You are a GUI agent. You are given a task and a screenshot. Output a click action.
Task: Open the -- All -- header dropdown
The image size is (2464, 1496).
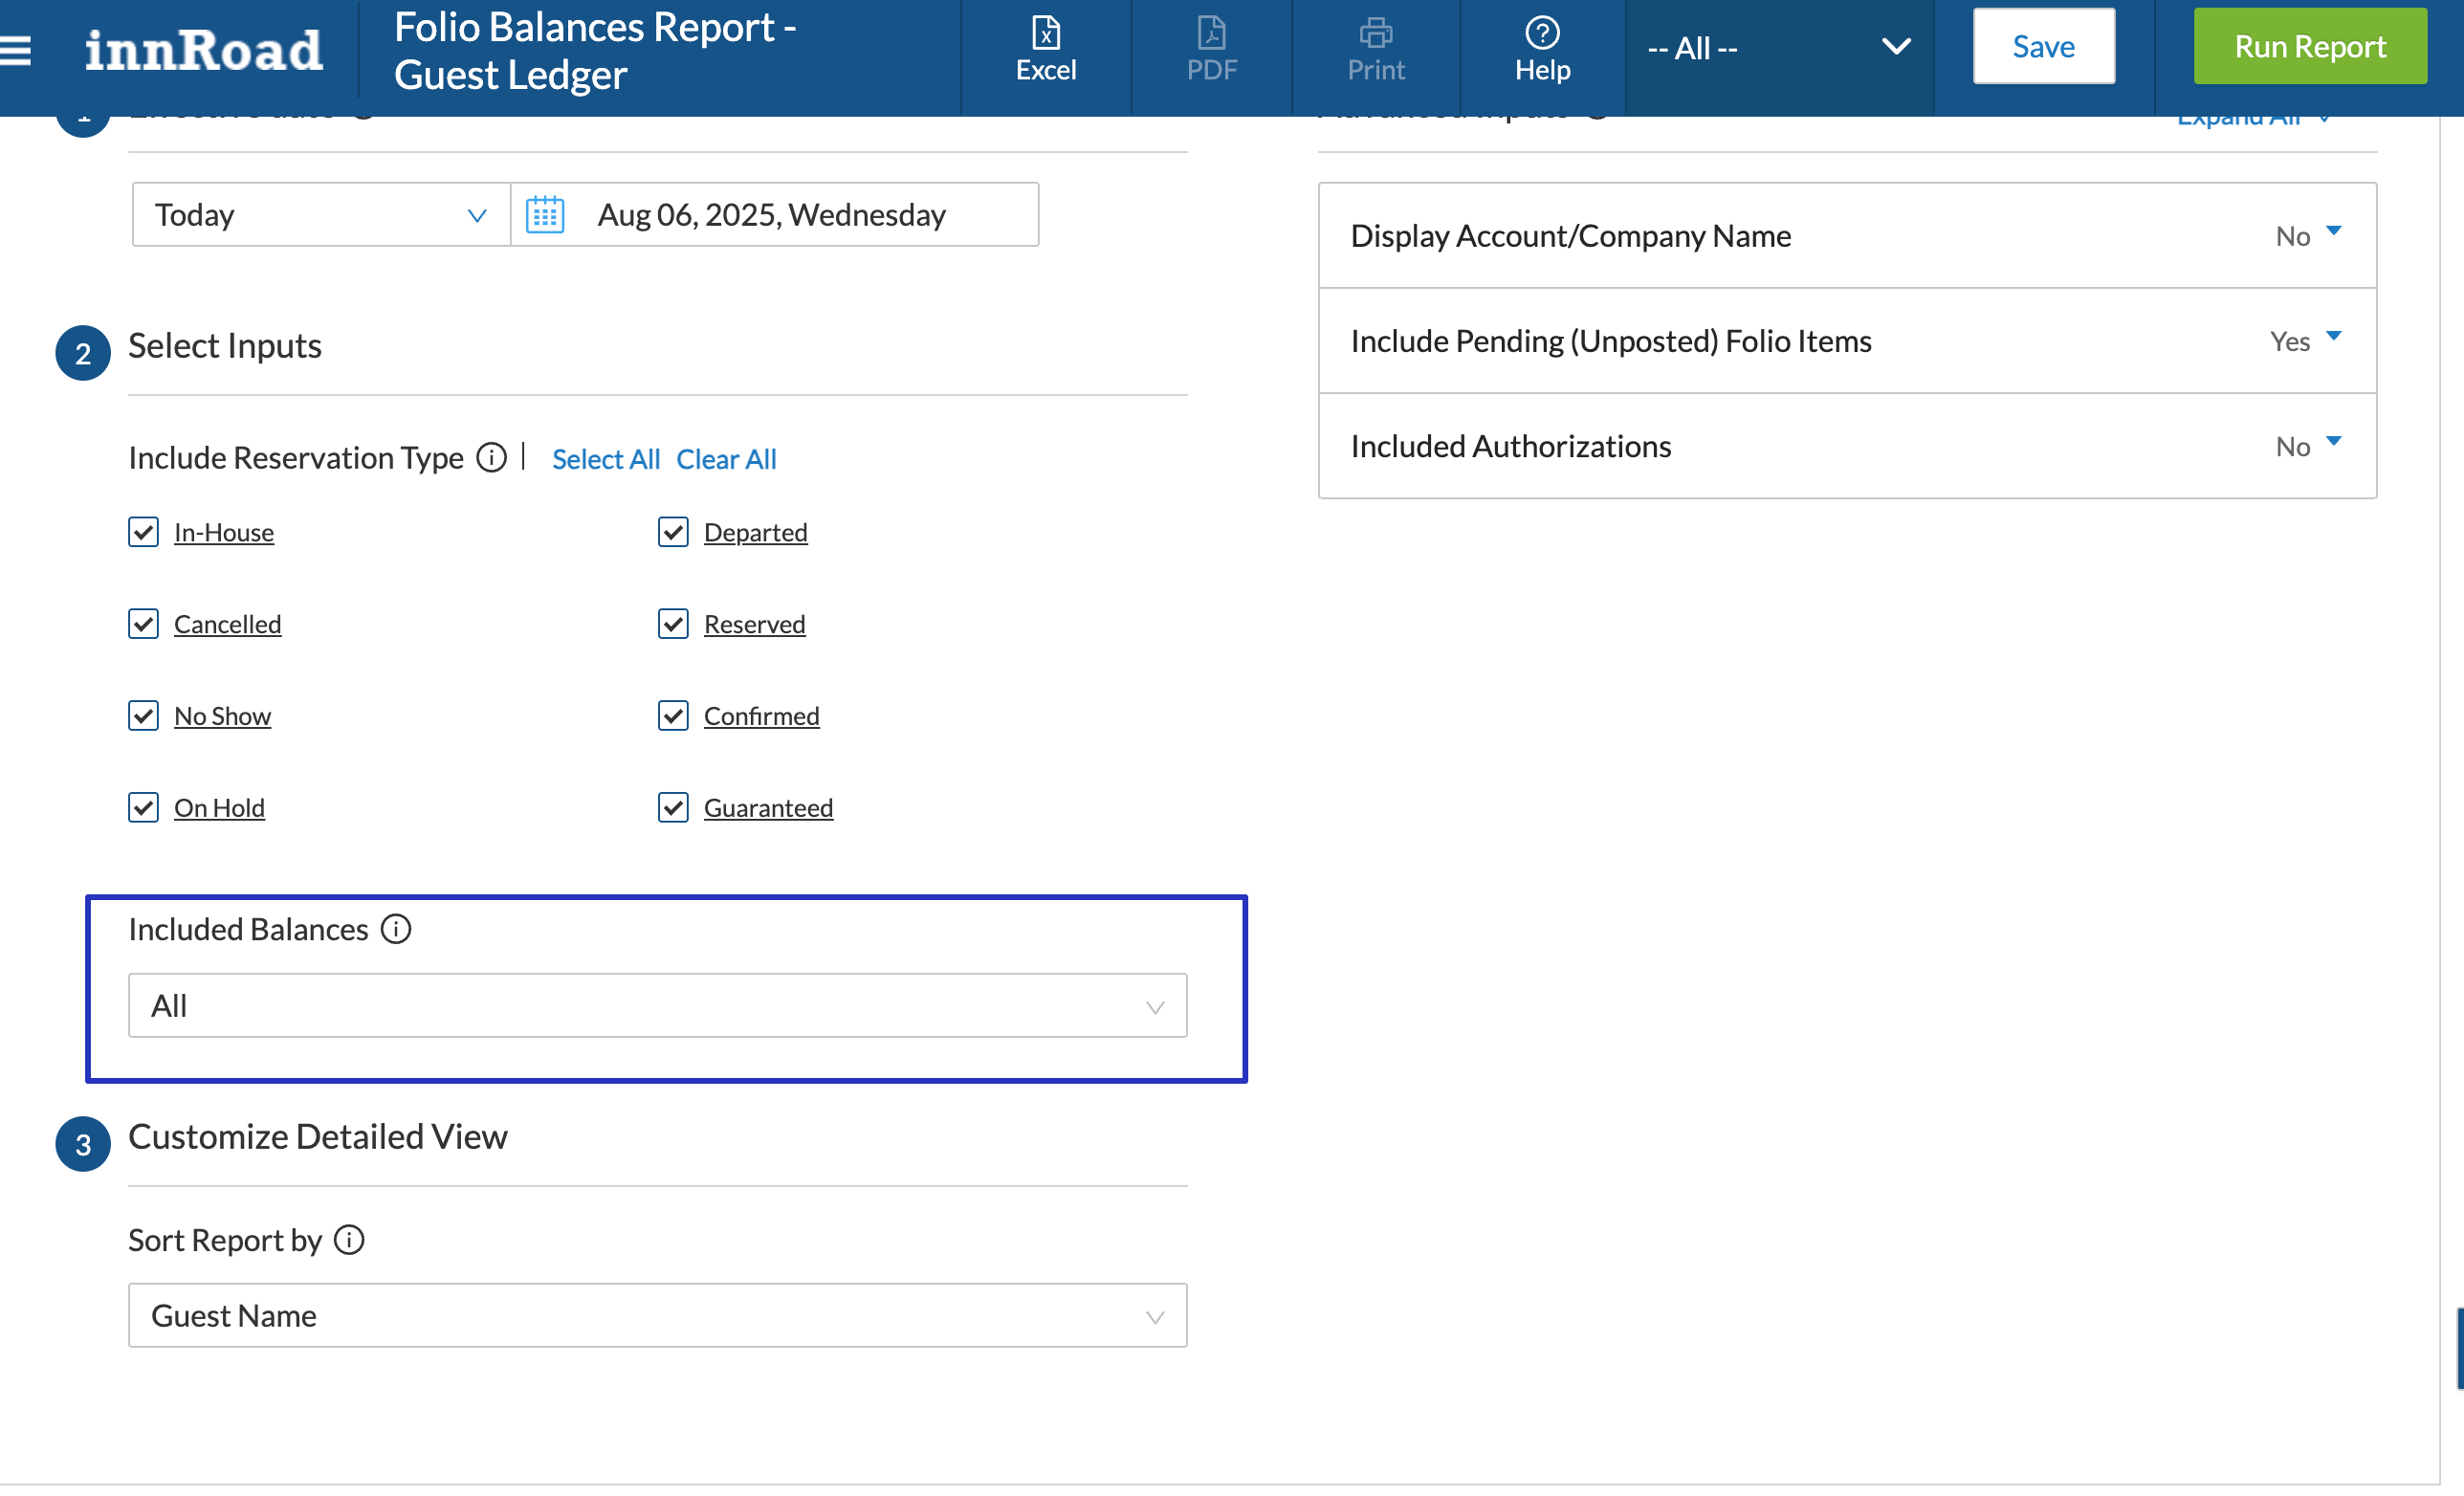point(1778,48)
